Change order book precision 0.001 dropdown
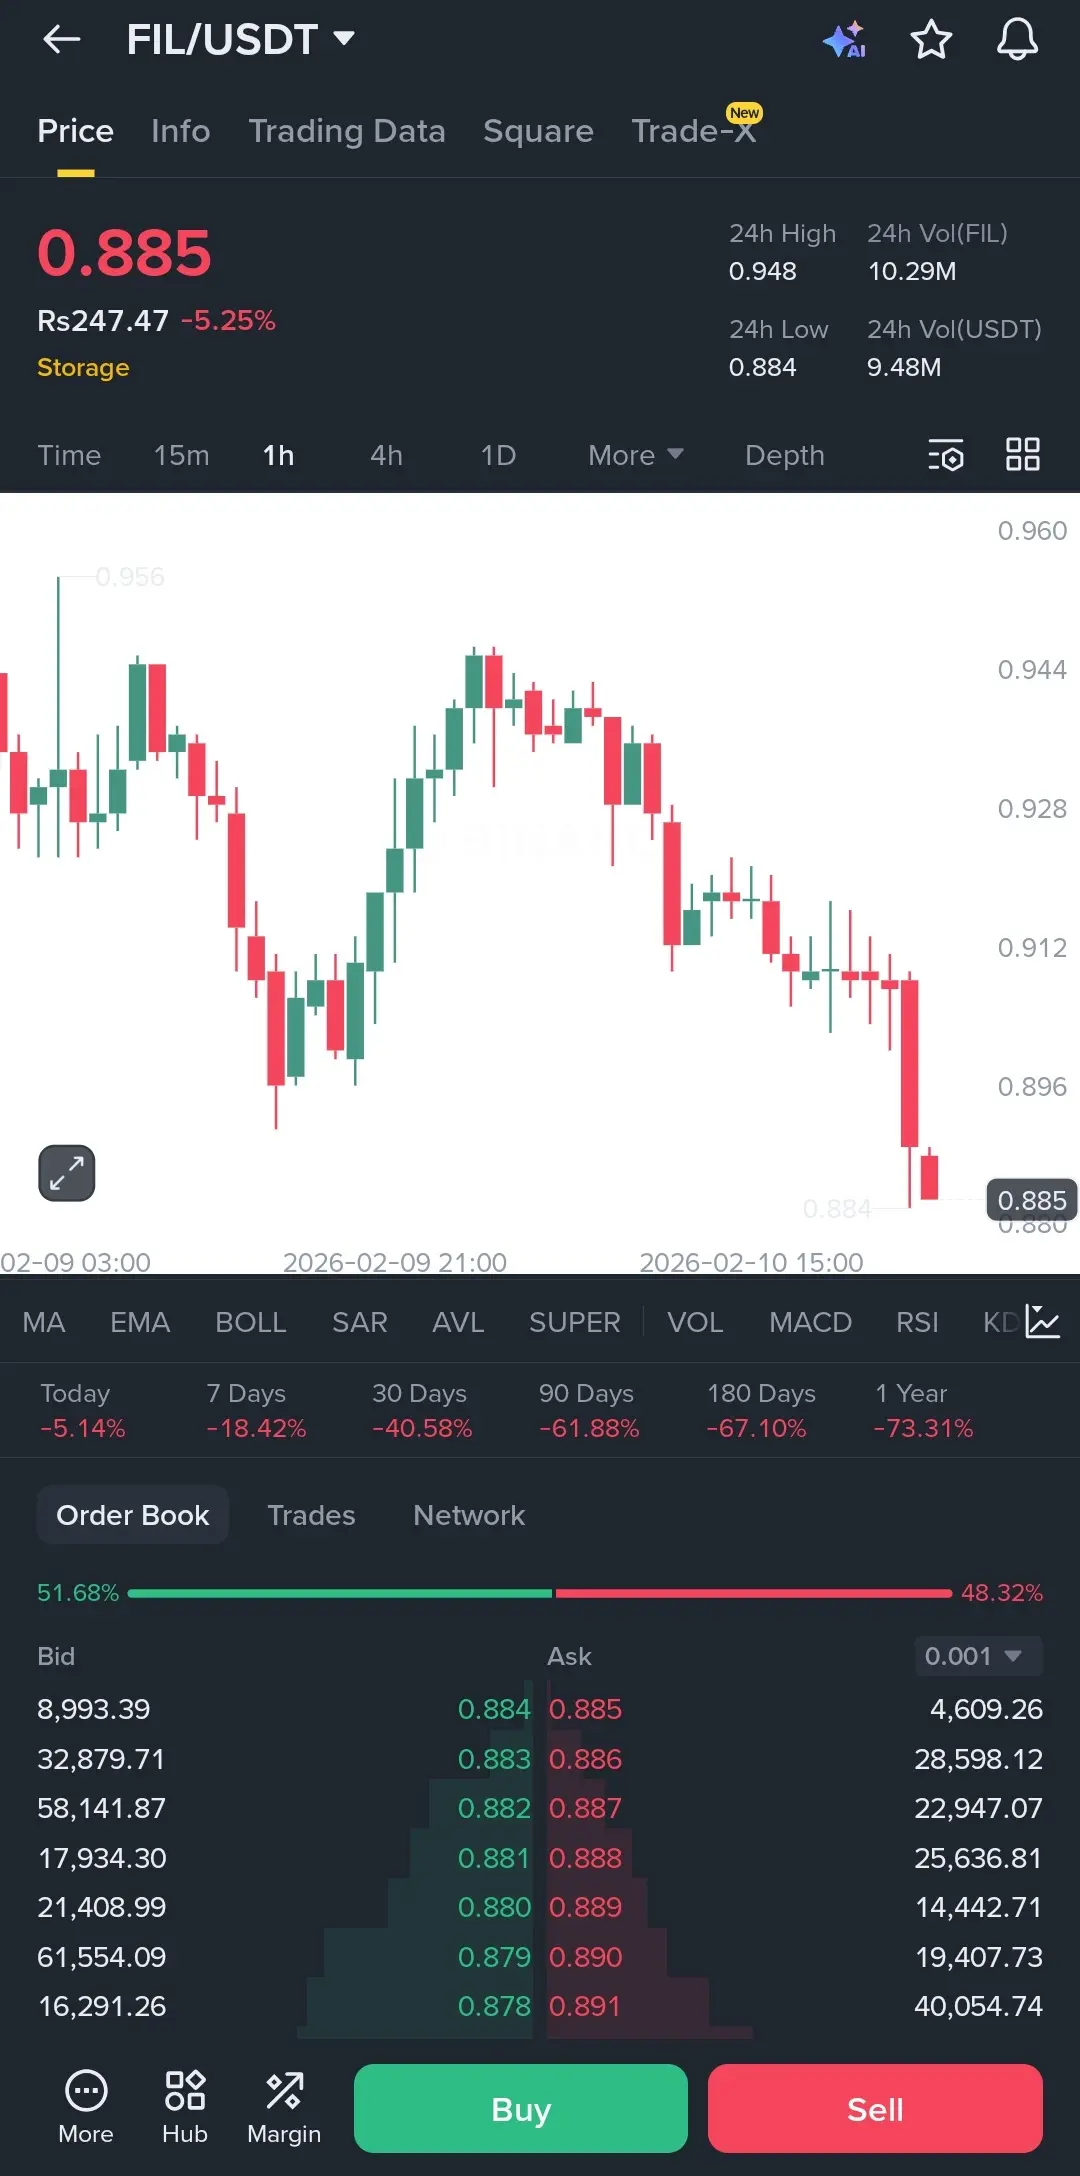The width and height of the screenshot is (1080, 2176). pyautogui.click(x=979, y=1656)
